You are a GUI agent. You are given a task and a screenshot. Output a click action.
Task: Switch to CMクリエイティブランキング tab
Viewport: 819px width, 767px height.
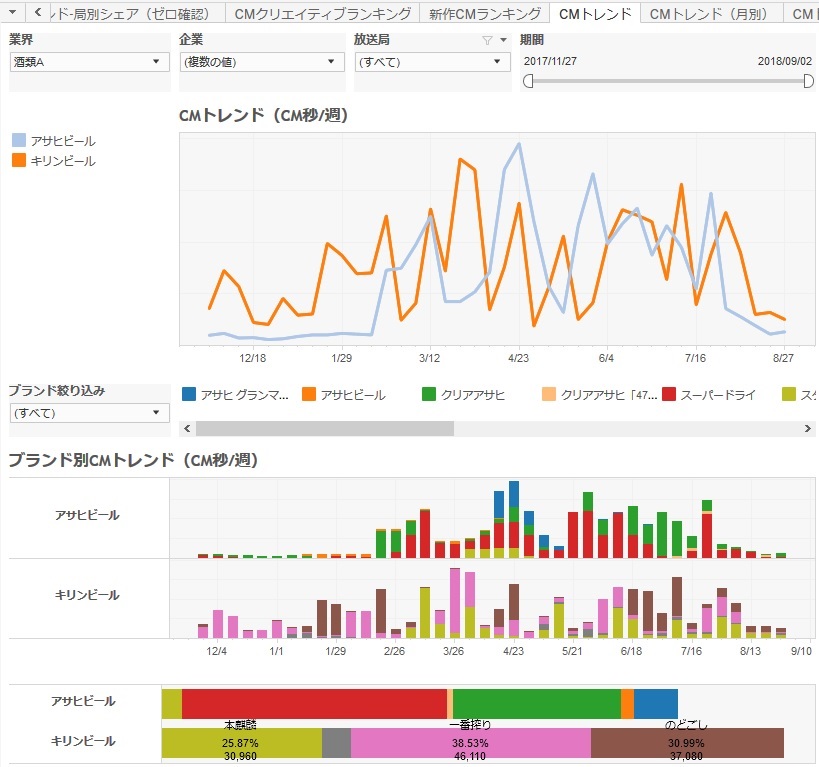322,14
